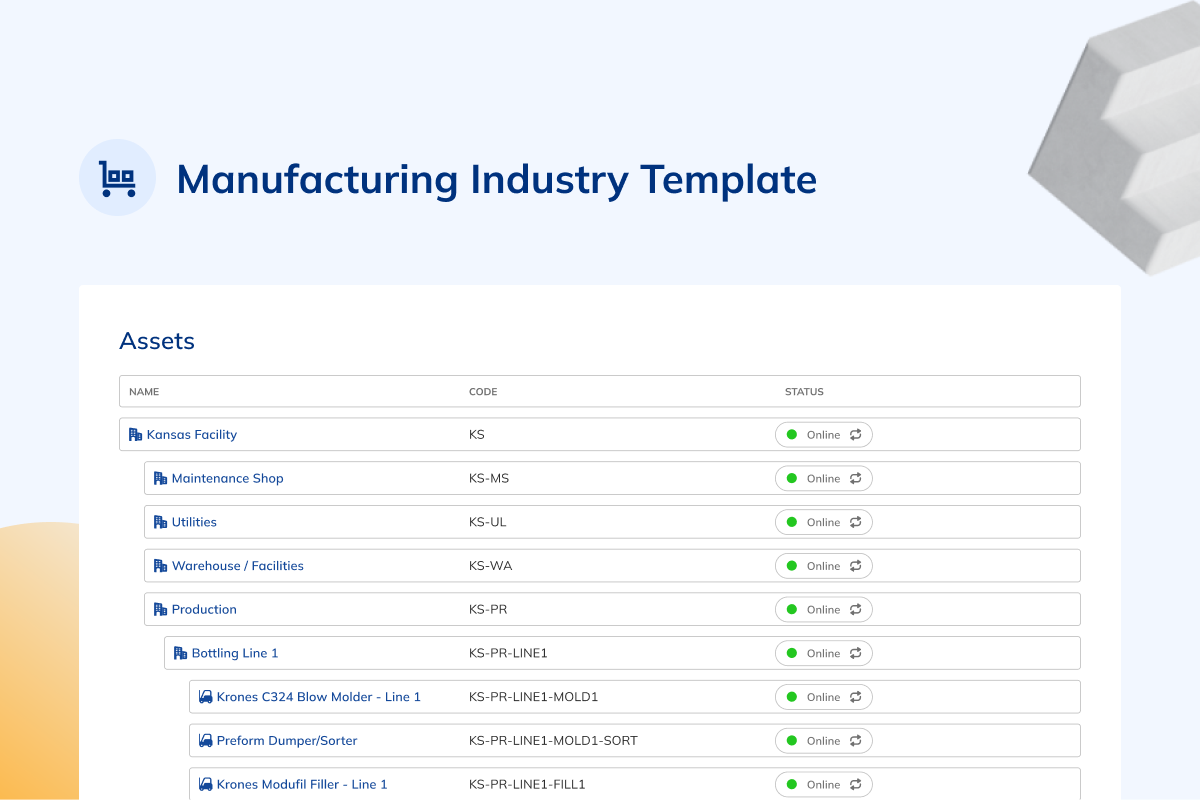Click the cart icon beside the Manufacturing Industry Template title
This screenshot has width=1200, height=800.
click(x=117, y=179)
